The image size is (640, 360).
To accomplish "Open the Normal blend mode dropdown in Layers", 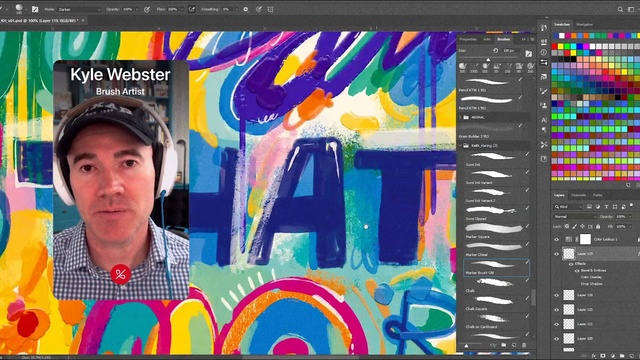I will [x=575, y=217].
